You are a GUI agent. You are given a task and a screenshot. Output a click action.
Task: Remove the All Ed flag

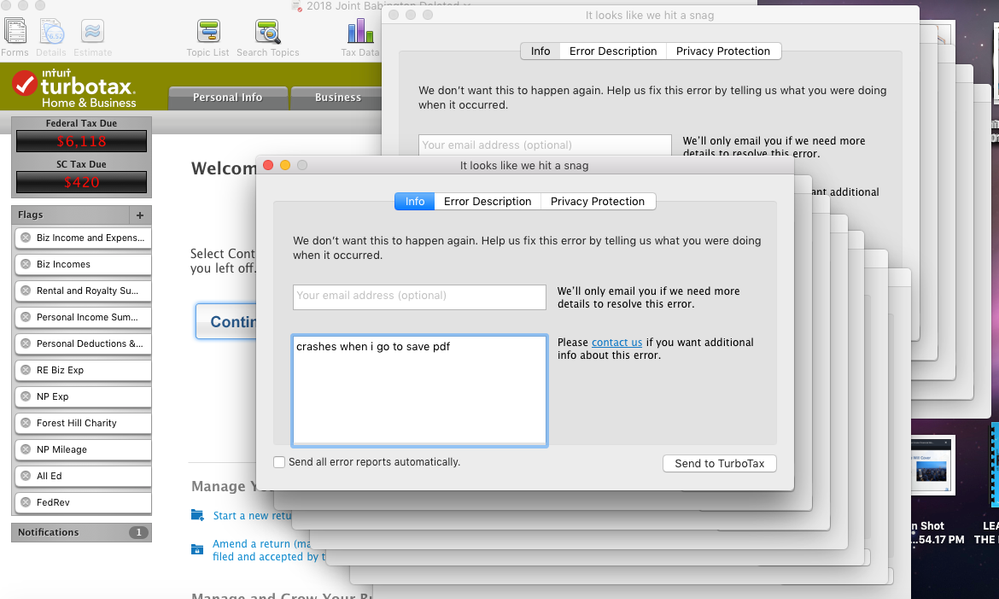pyautogui.click(x=25, y=475)
